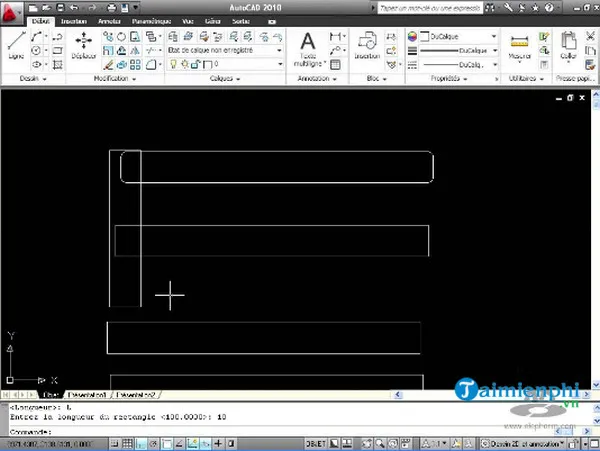Click the copy objects tool in Modification
Viewport: 600px width, 451px height.
108,37
